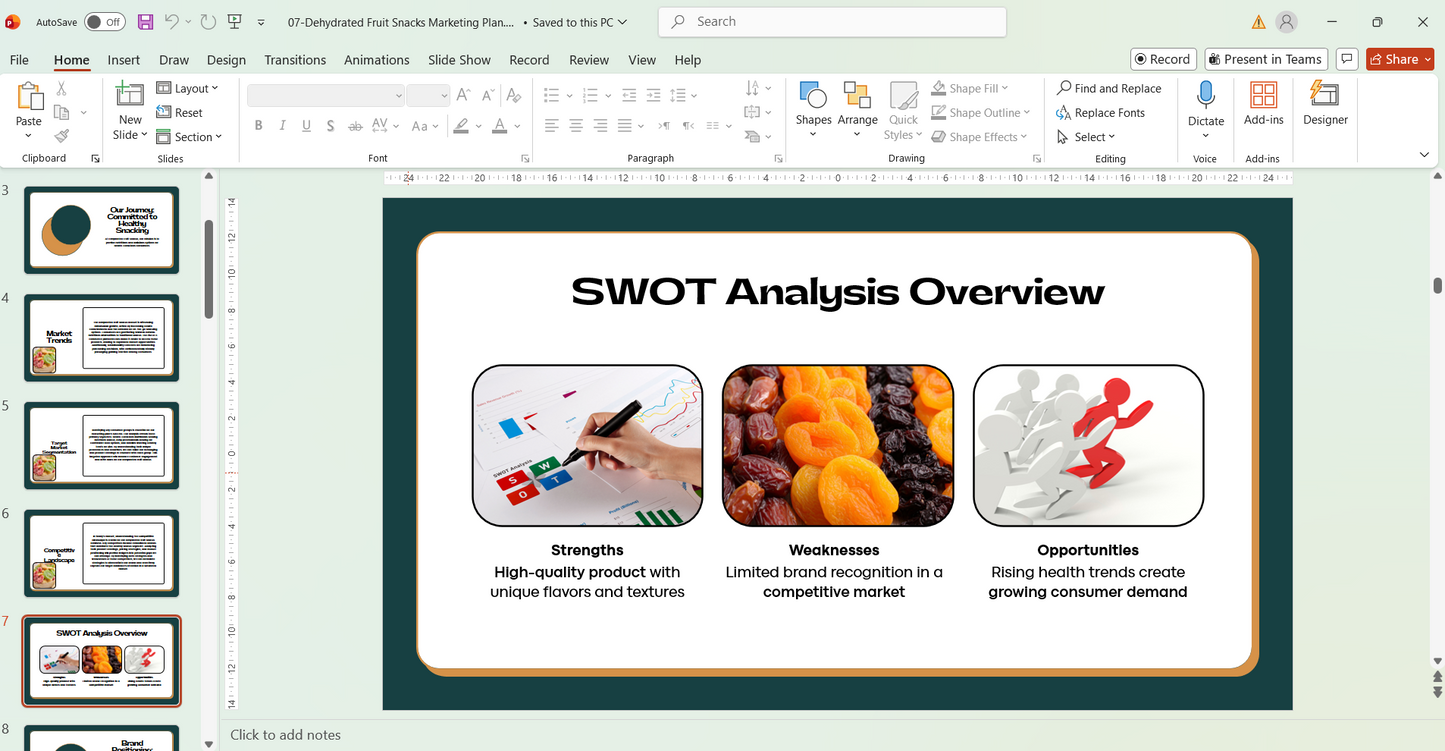Insert a New Slide via its icon

130,96
